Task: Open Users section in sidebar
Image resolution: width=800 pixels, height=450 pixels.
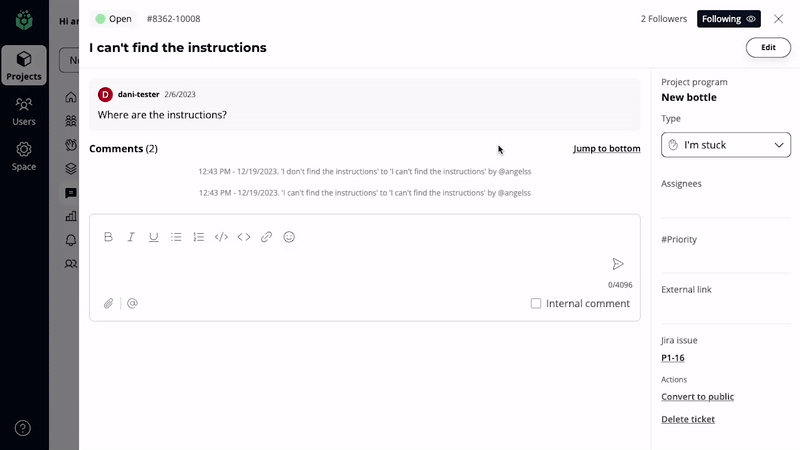Action: (23, 111)
